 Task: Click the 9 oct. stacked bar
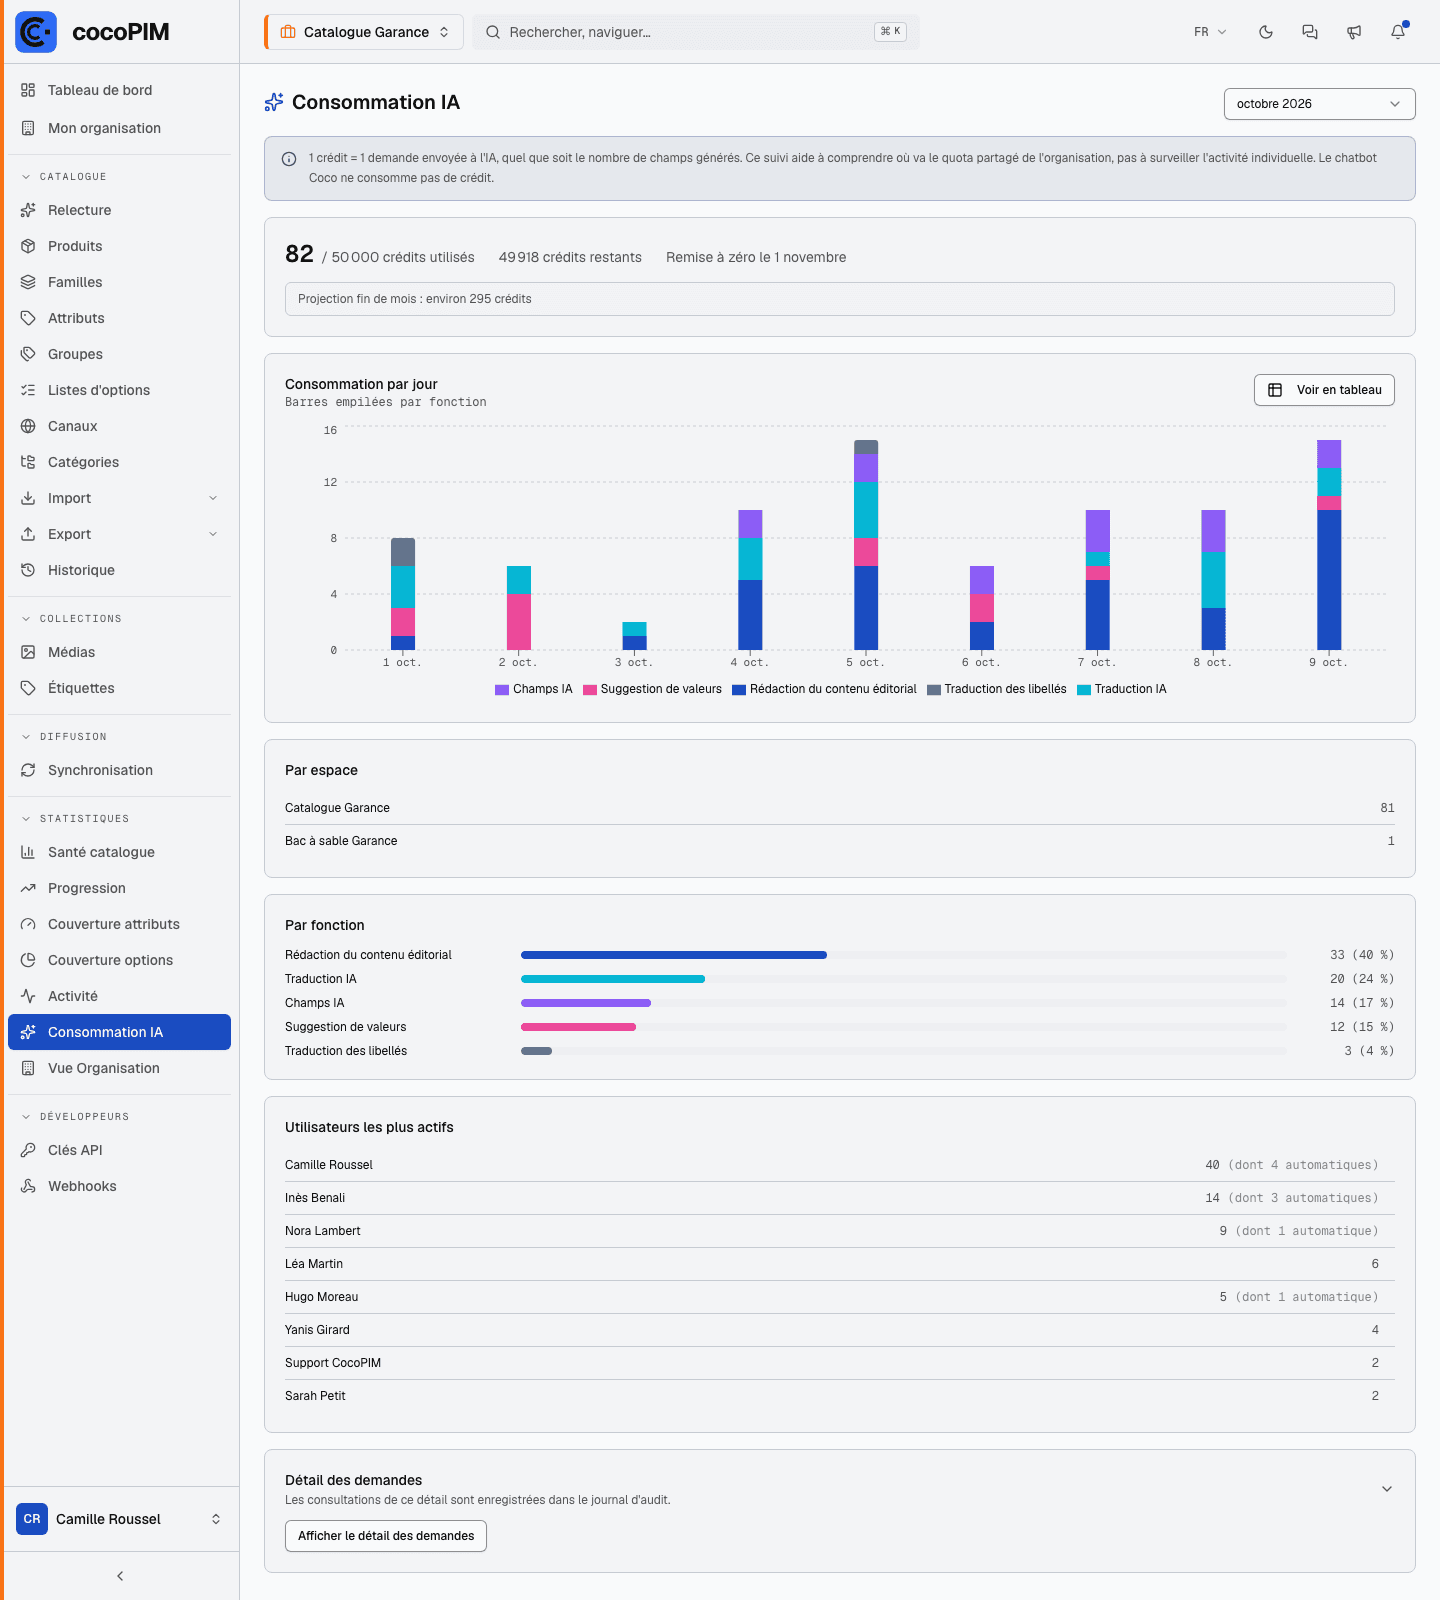pos(1329,545)
